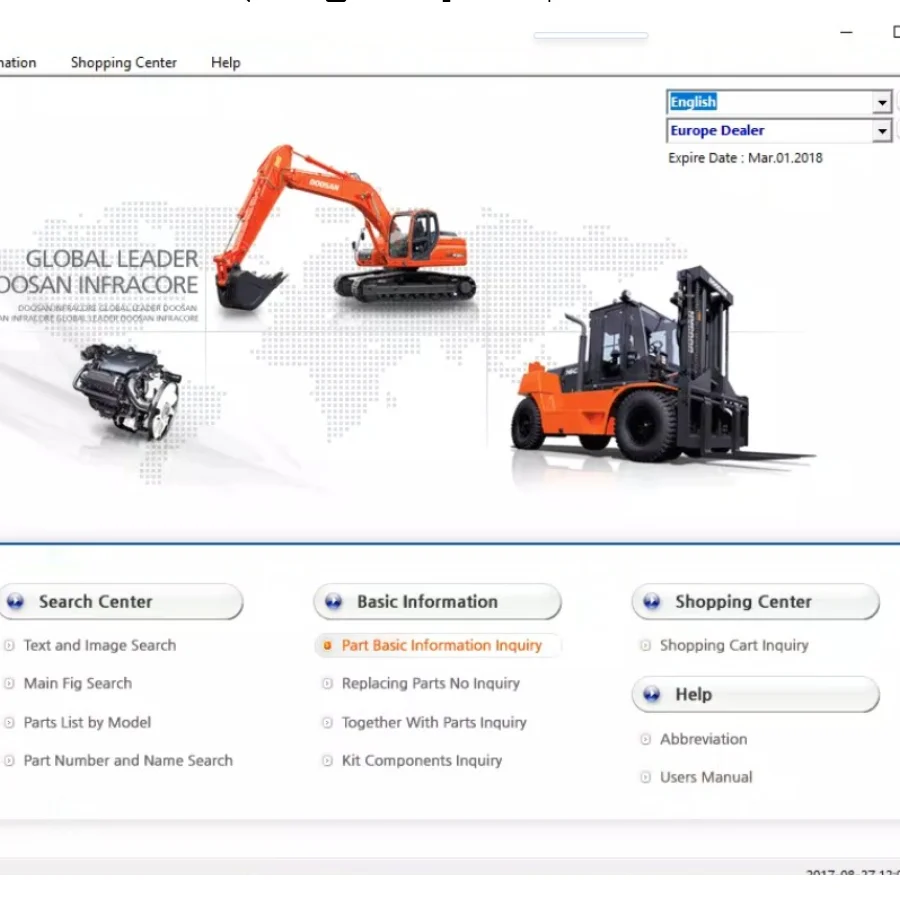Click bullet icon beside Kit Components Inquiry
The image size is (900, 900).
(x=327, y=761)
